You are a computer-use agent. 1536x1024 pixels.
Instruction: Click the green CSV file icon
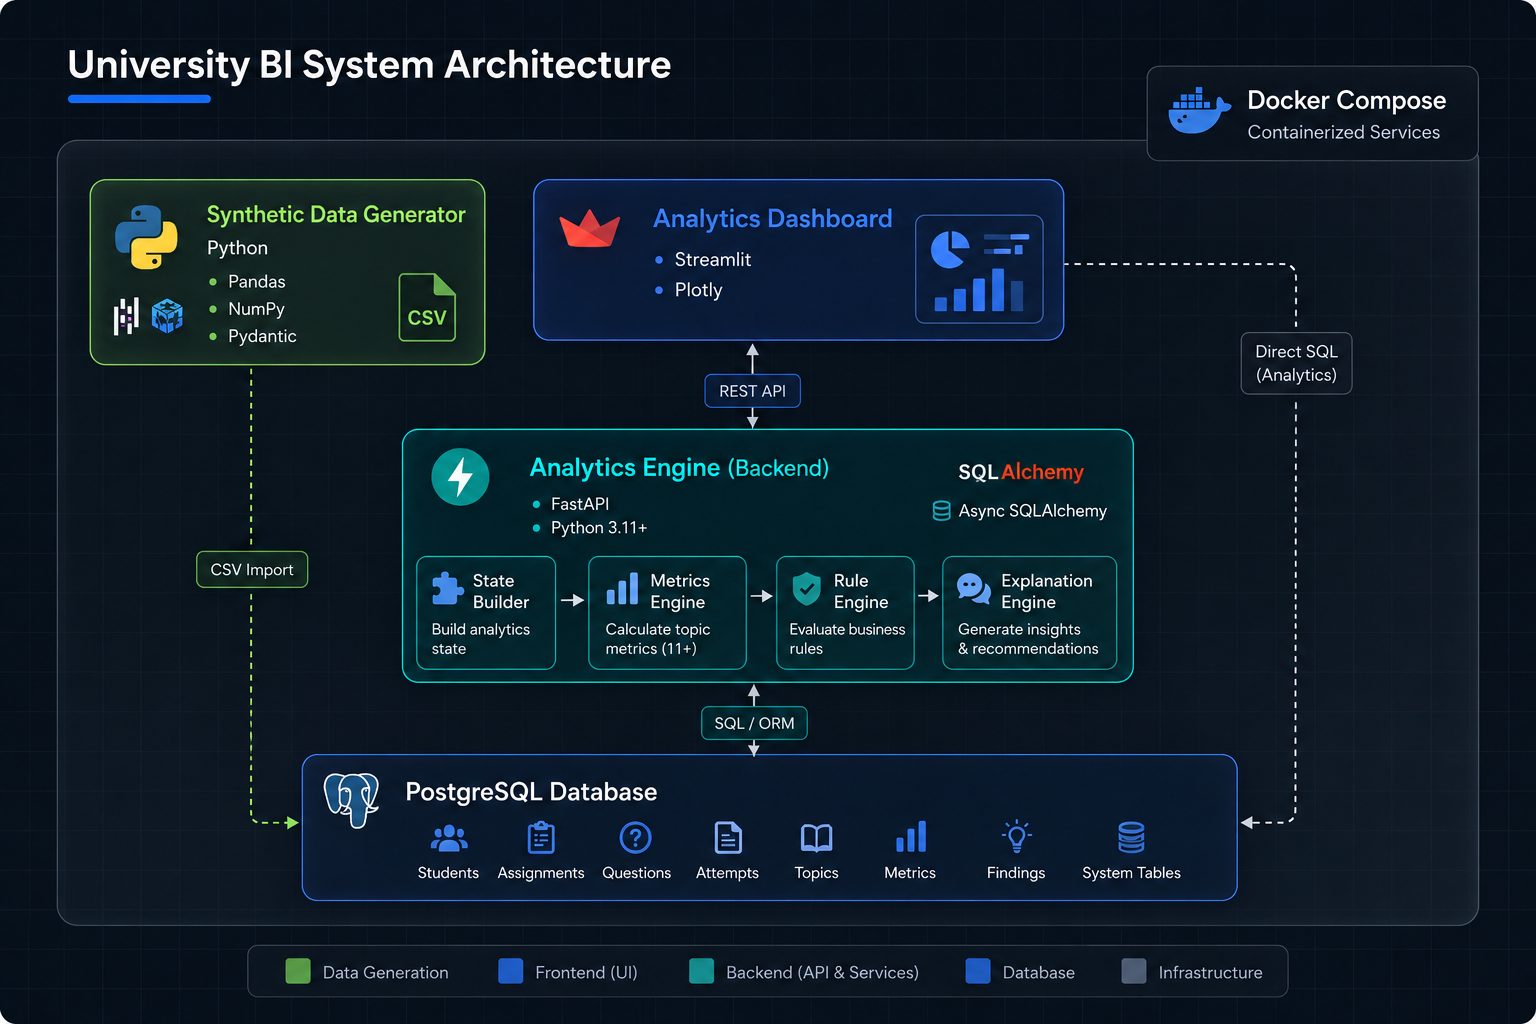pyautogui.click(x=427, y=307)
